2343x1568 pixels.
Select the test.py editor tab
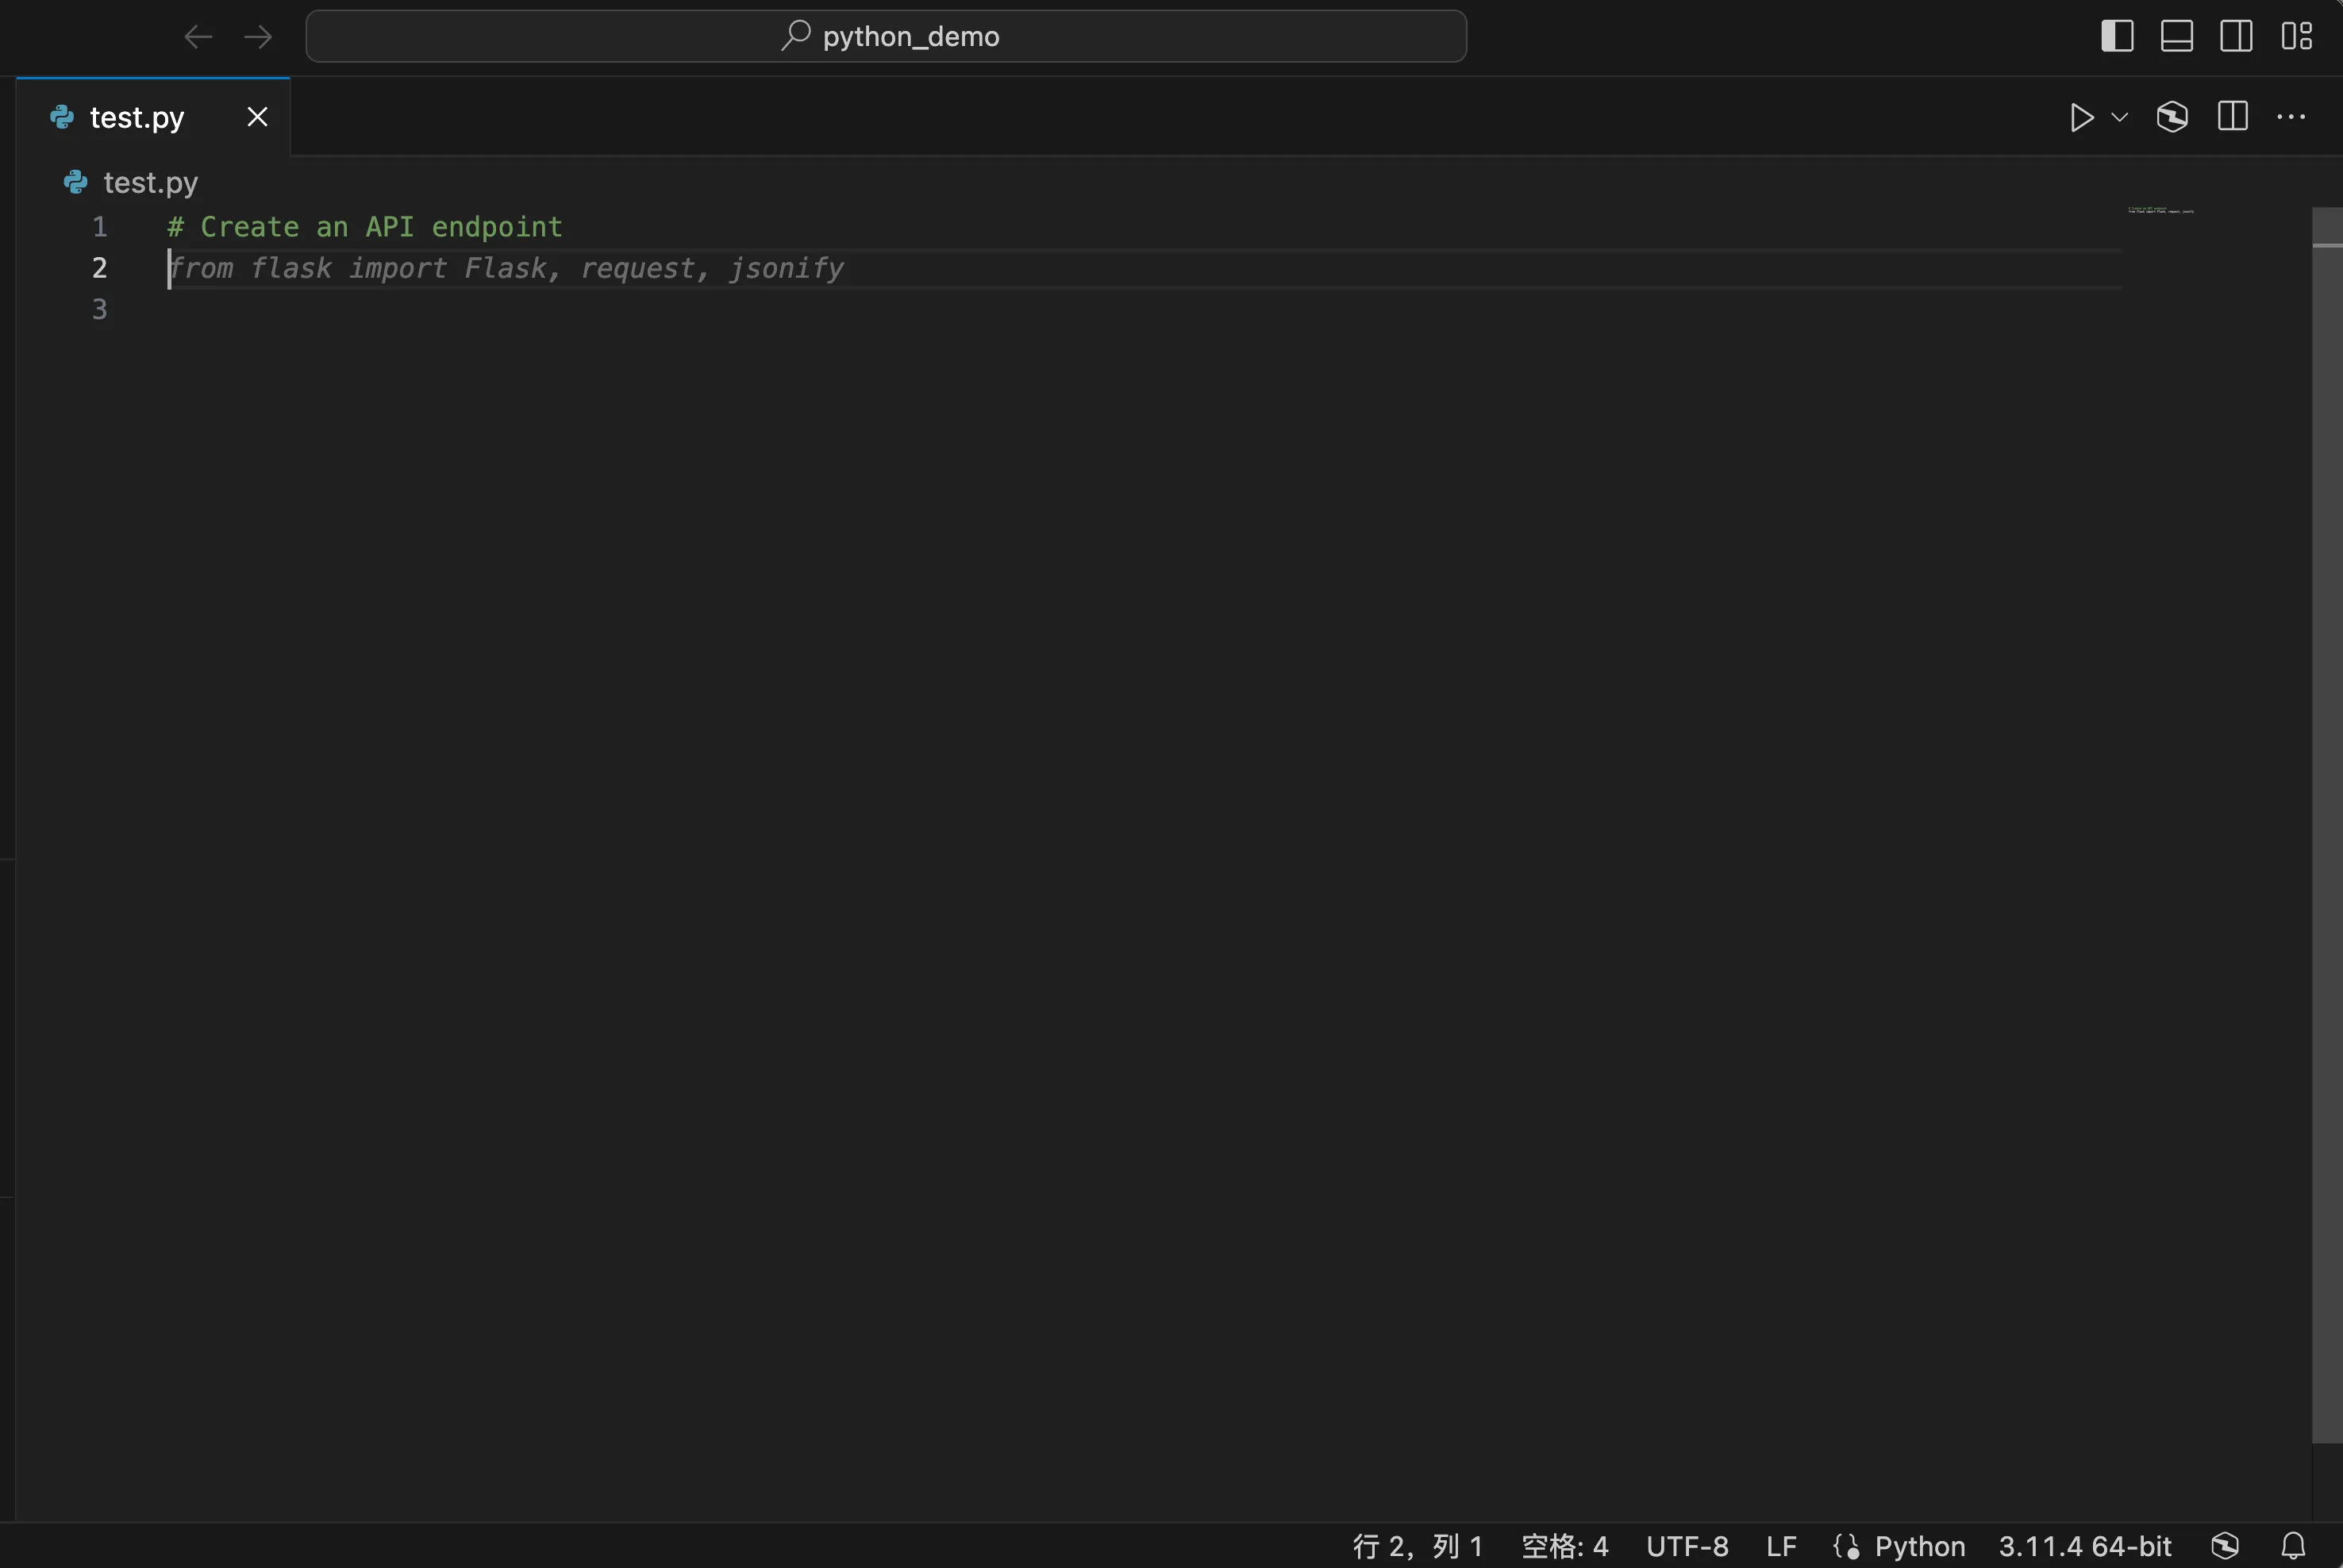point(137,118)
